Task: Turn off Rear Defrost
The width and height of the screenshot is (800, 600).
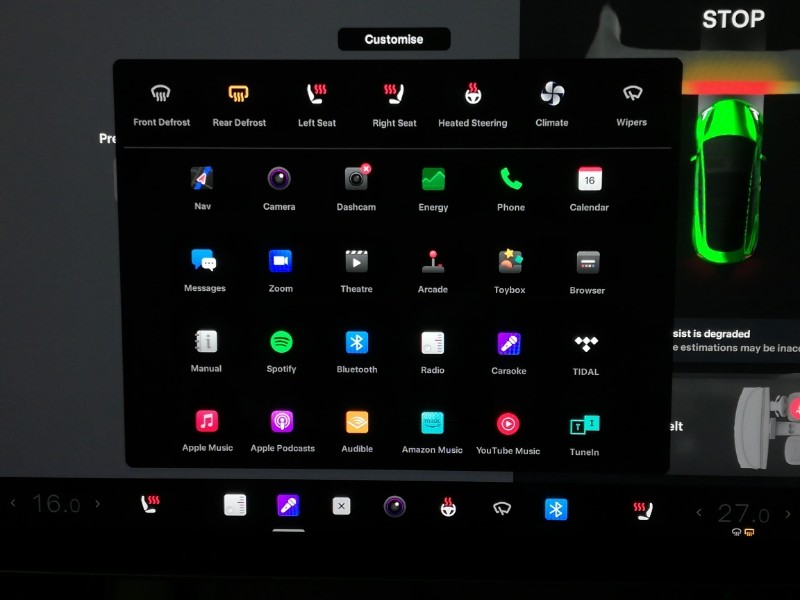Action: pyautogui.click(x=239, y=95)
